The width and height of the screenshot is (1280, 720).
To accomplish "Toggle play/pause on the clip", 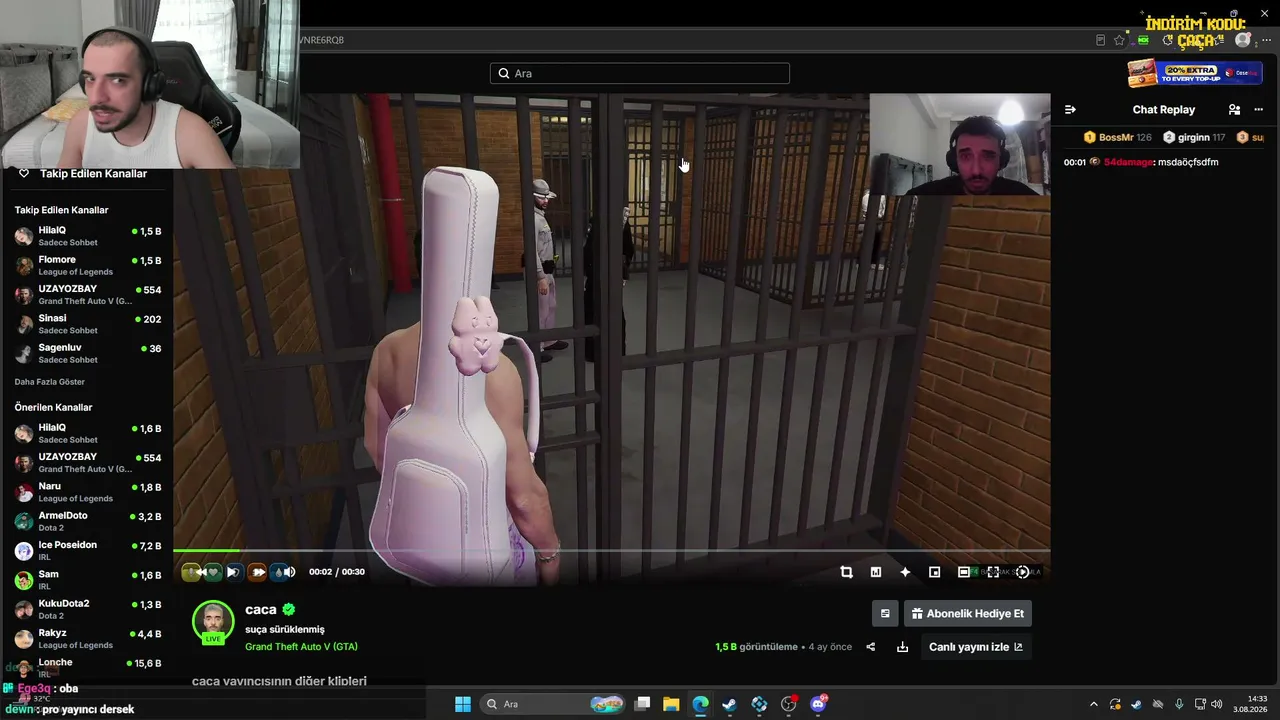I will click(x=232, y=572).
